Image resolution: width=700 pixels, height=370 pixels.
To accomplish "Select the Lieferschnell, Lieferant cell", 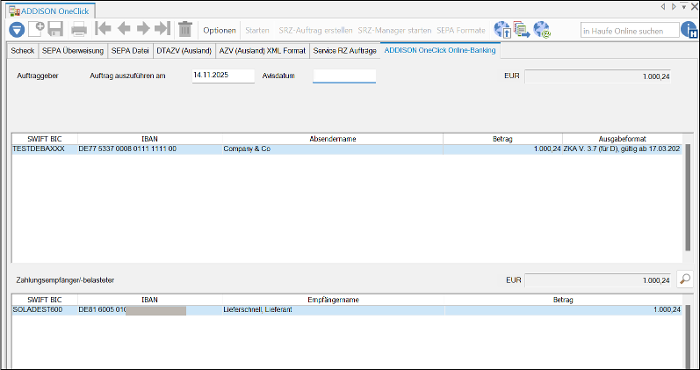I will [333, 310].
